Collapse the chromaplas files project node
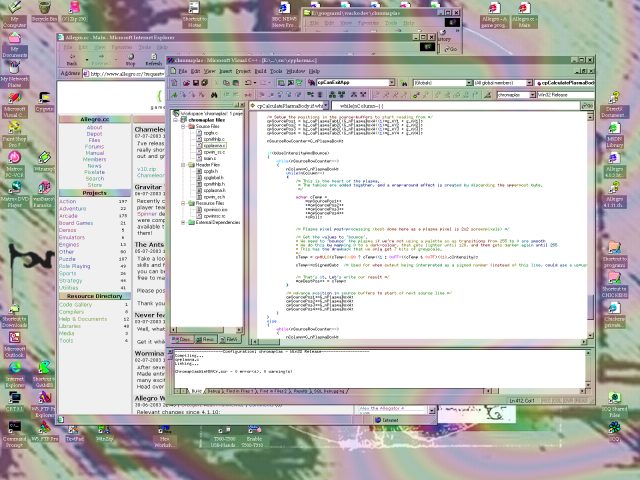The width and height of the screenshot is (640, 480). click(x=176, y=120)
